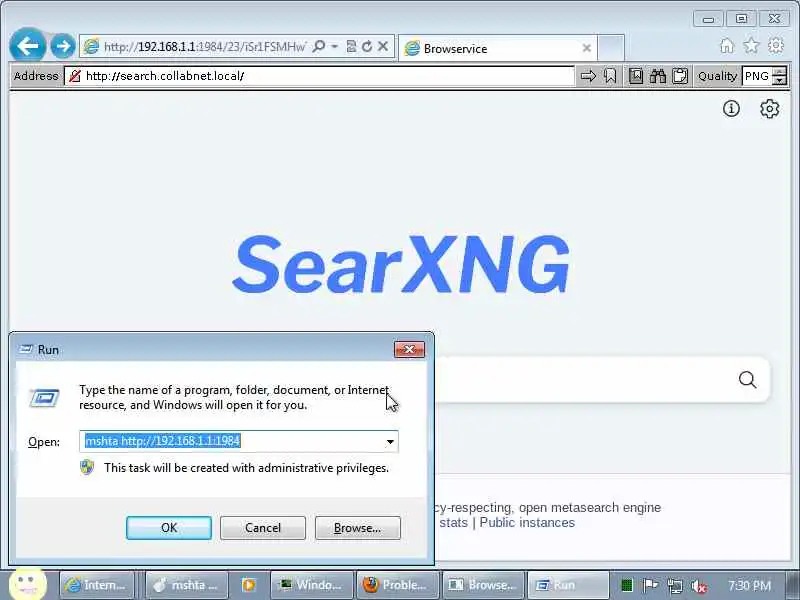Toggle the IE compatibility view icon

pyautogui.click(x=351, y=46)
